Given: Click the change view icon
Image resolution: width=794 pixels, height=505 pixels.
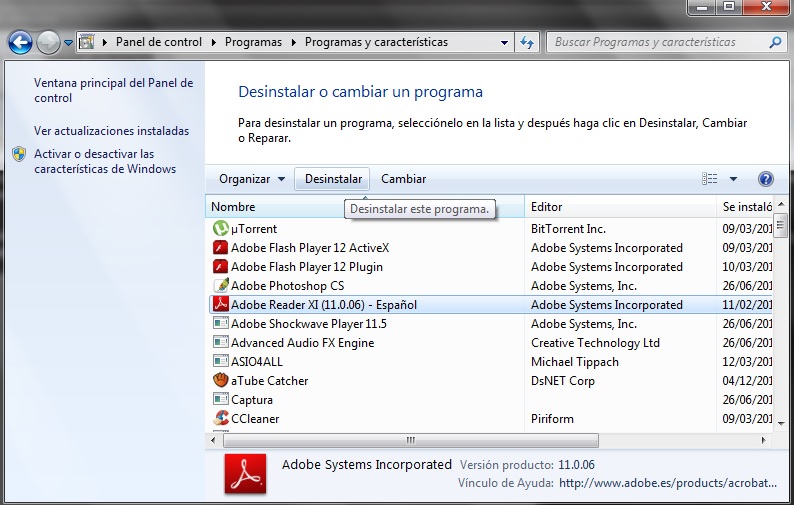Looking at the screenshot, I should pyautogui.click(x=709, y=179).
